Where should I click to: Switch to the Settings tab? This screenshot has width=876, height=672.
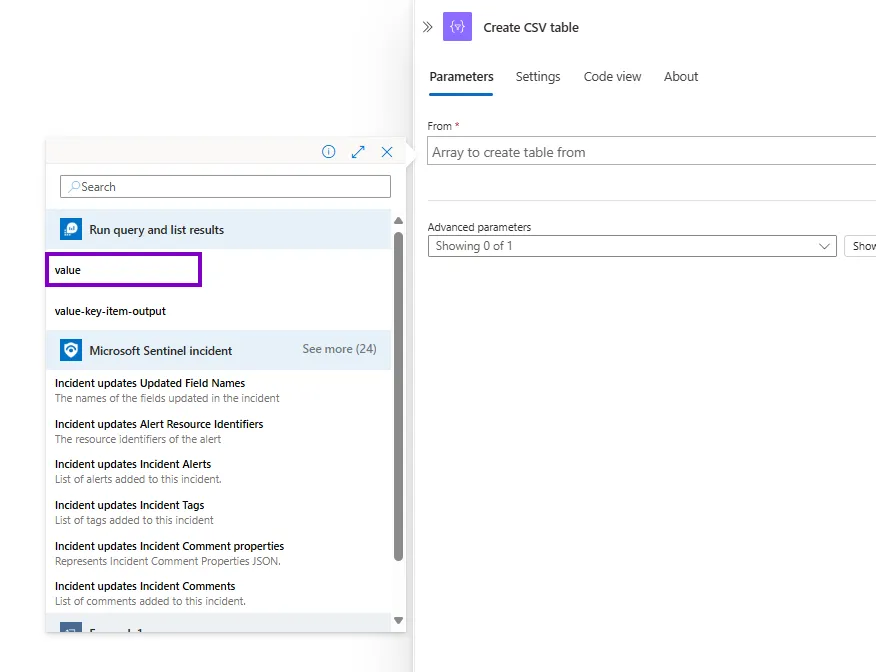pyautogui.click(x=538, y=77)
